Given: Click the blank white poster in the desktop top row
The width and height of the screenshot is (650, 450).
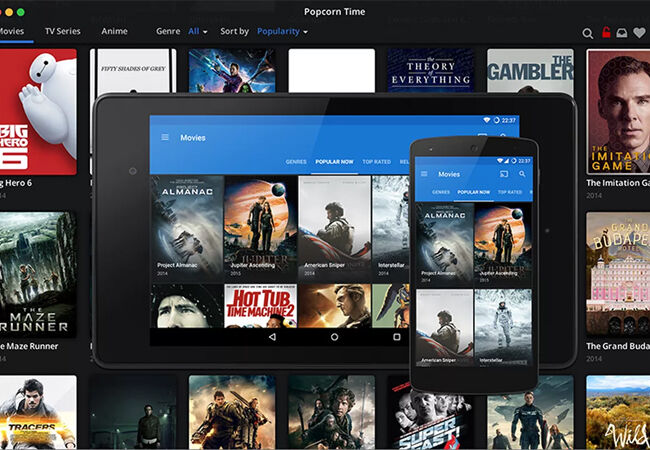Looking at the screenshot, I should [332, 70].
